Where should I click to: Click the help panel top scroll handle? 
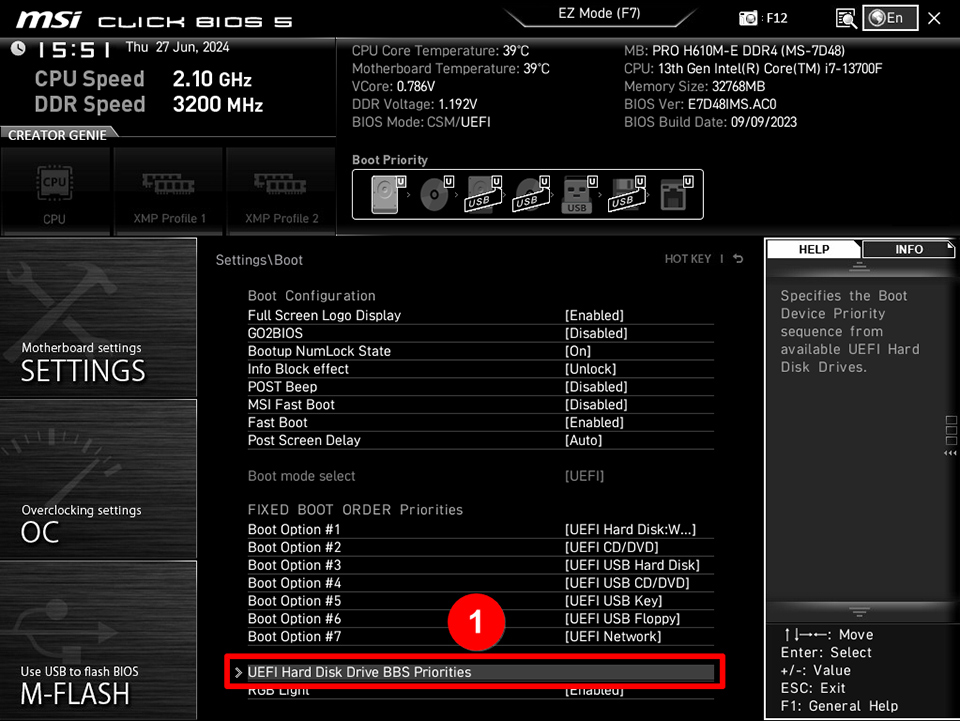pyautogui.click(x=859, y=266)
